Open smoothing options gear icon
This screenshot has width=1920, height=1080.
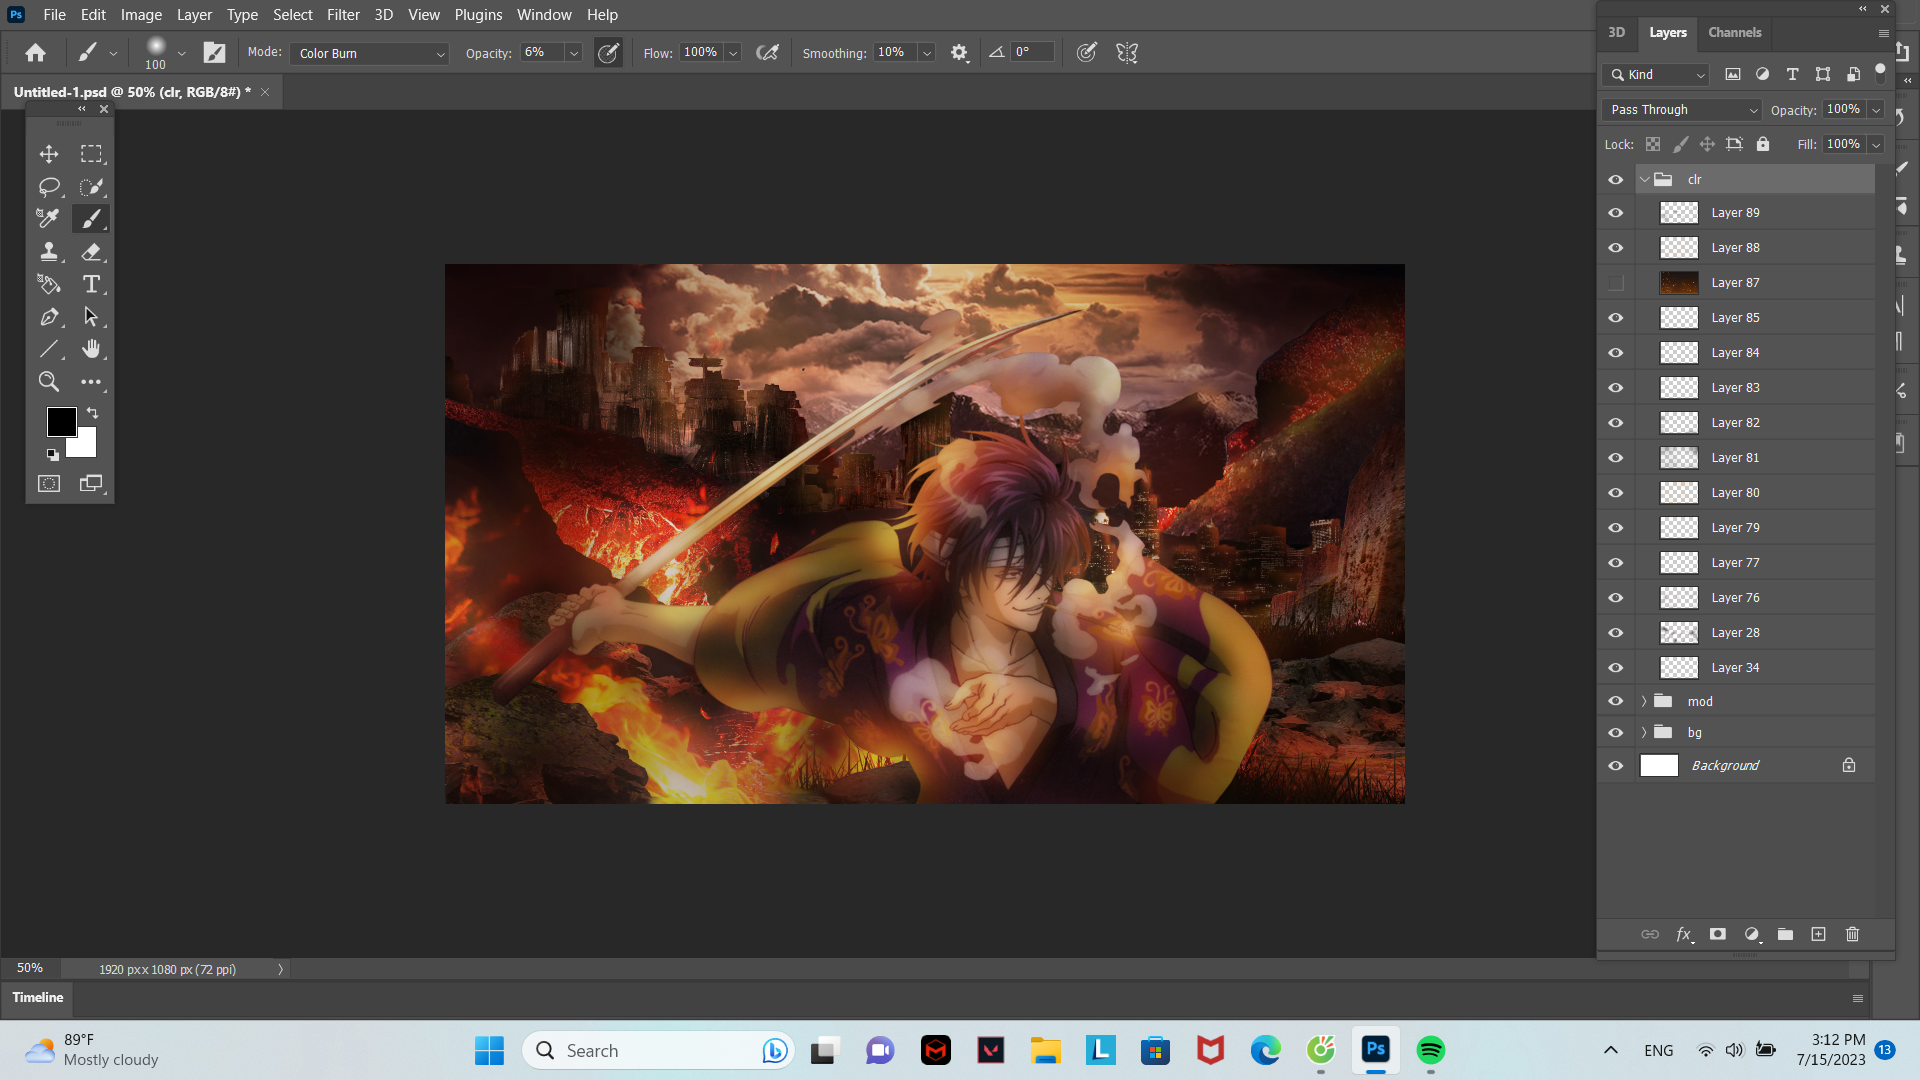[x=959, y=53]
